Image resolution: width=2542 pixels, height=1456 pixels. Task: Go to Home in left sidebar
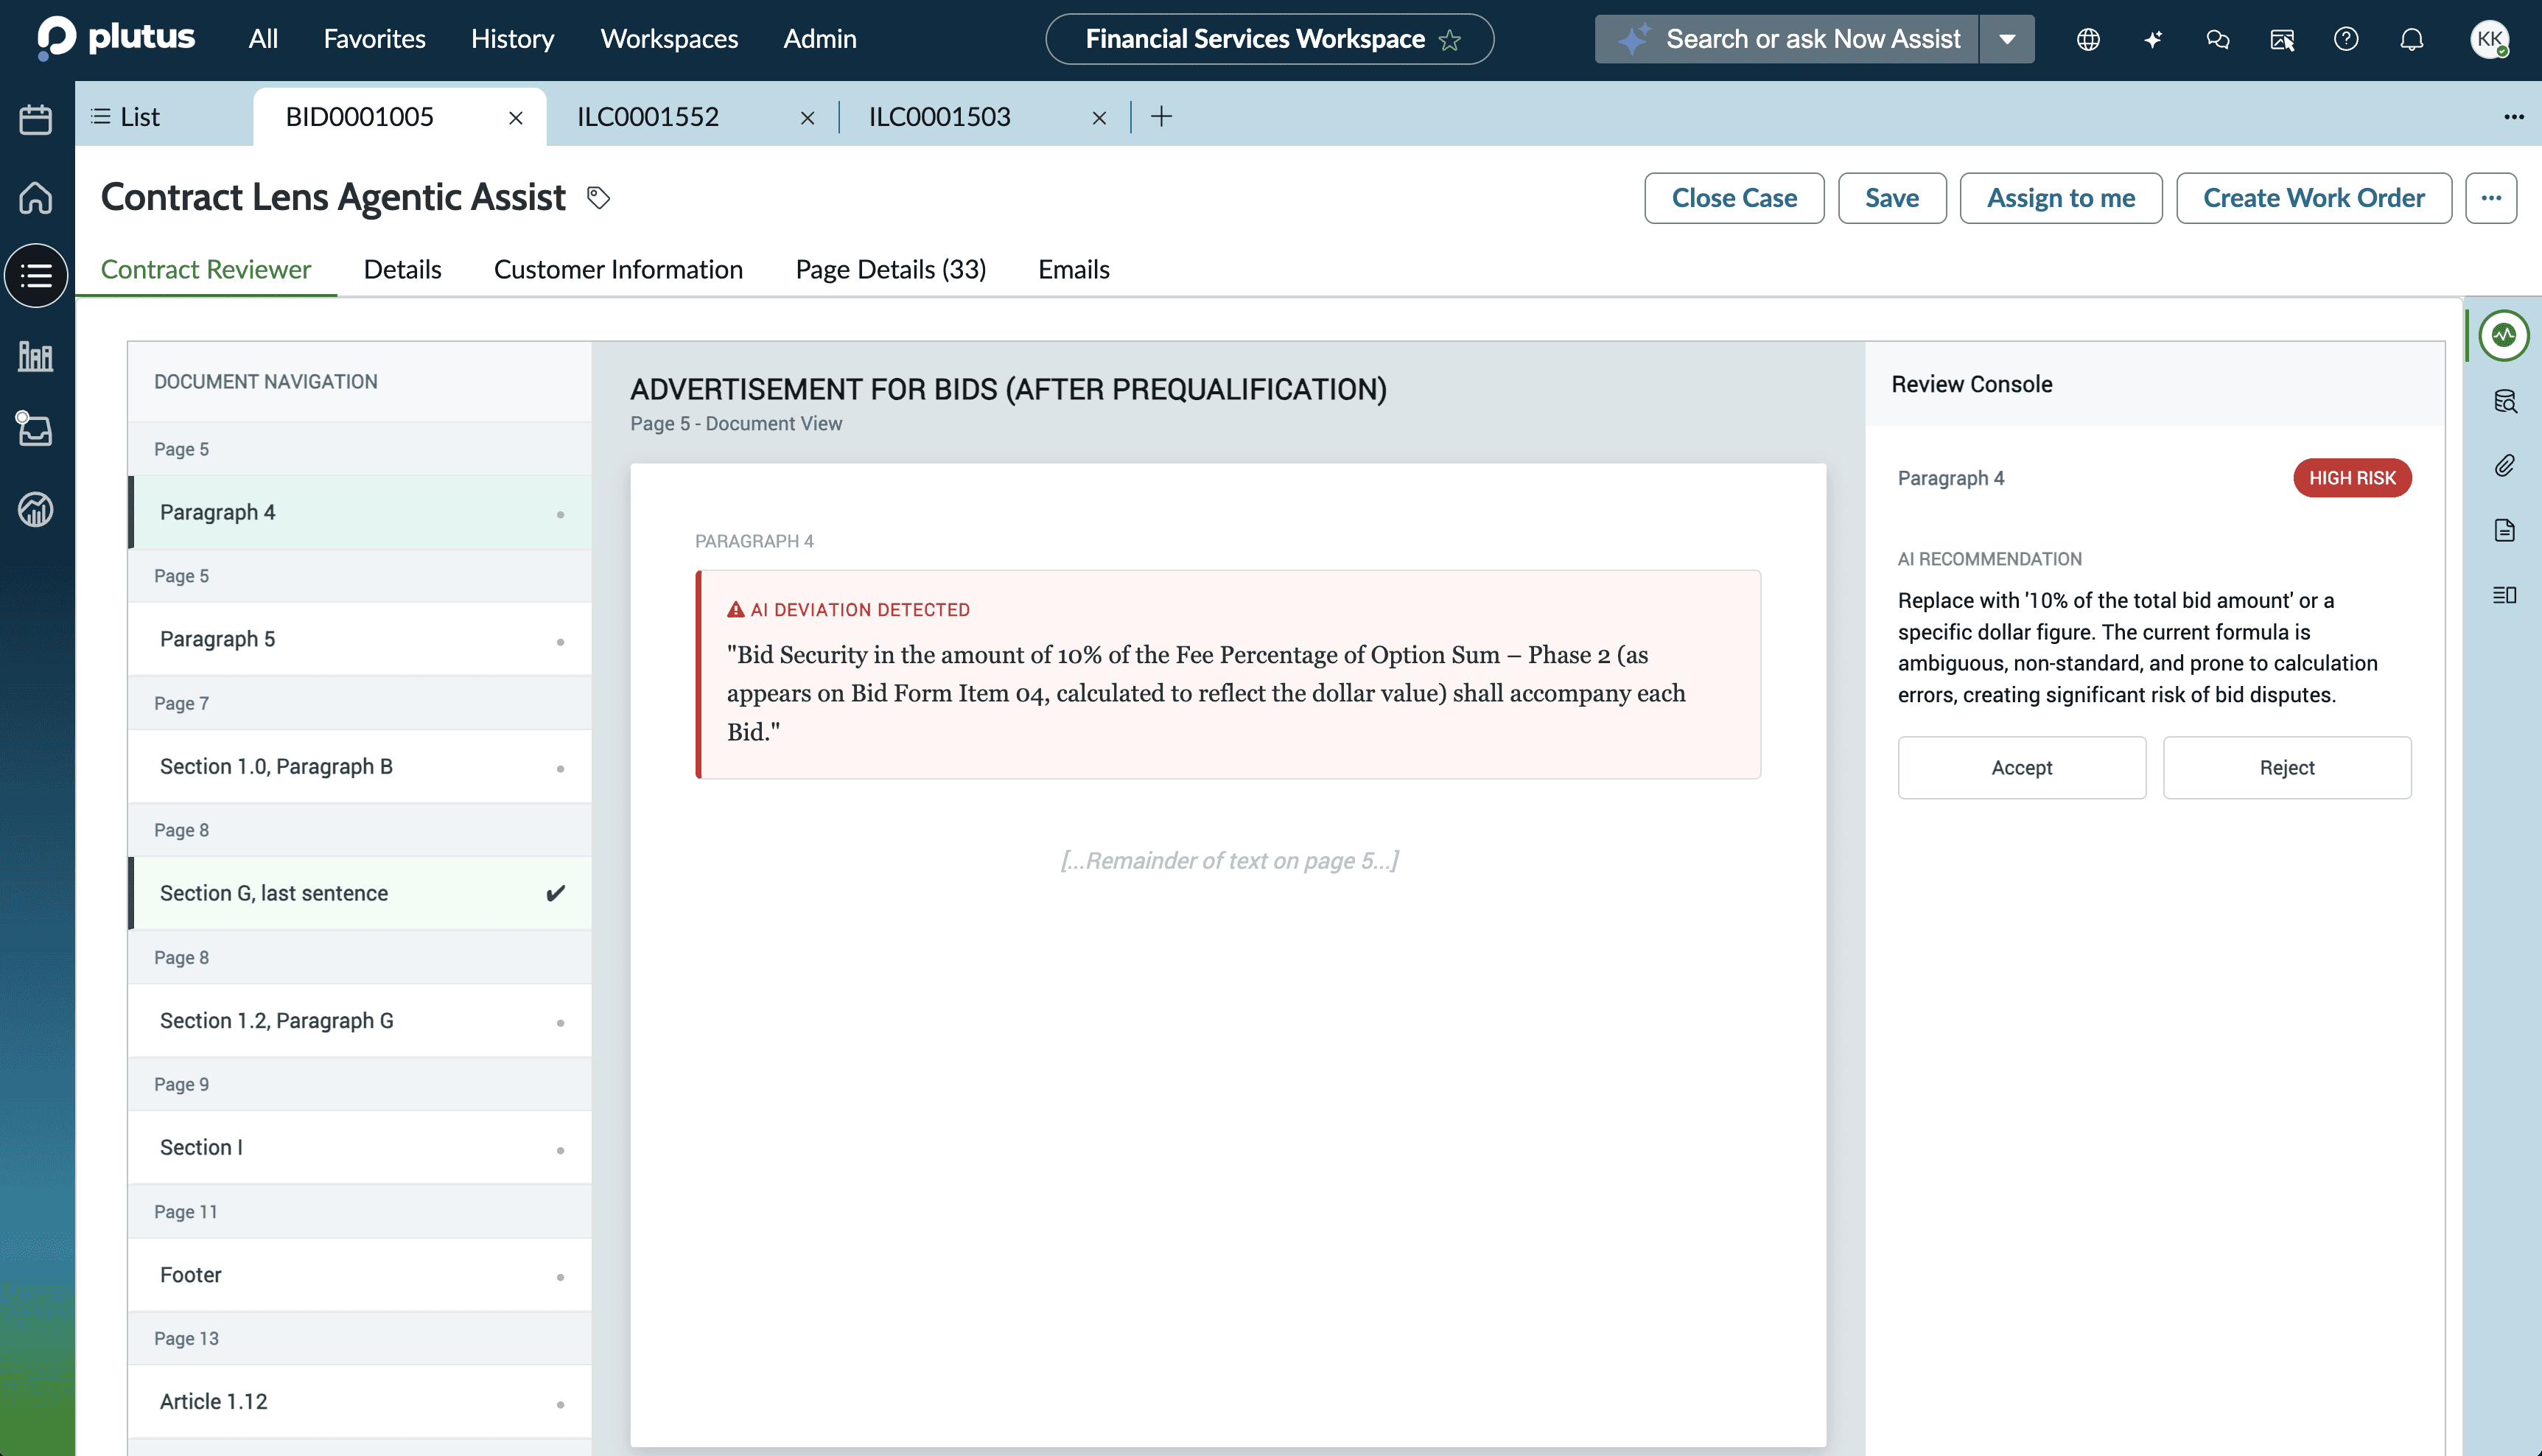tap(36, 197)
